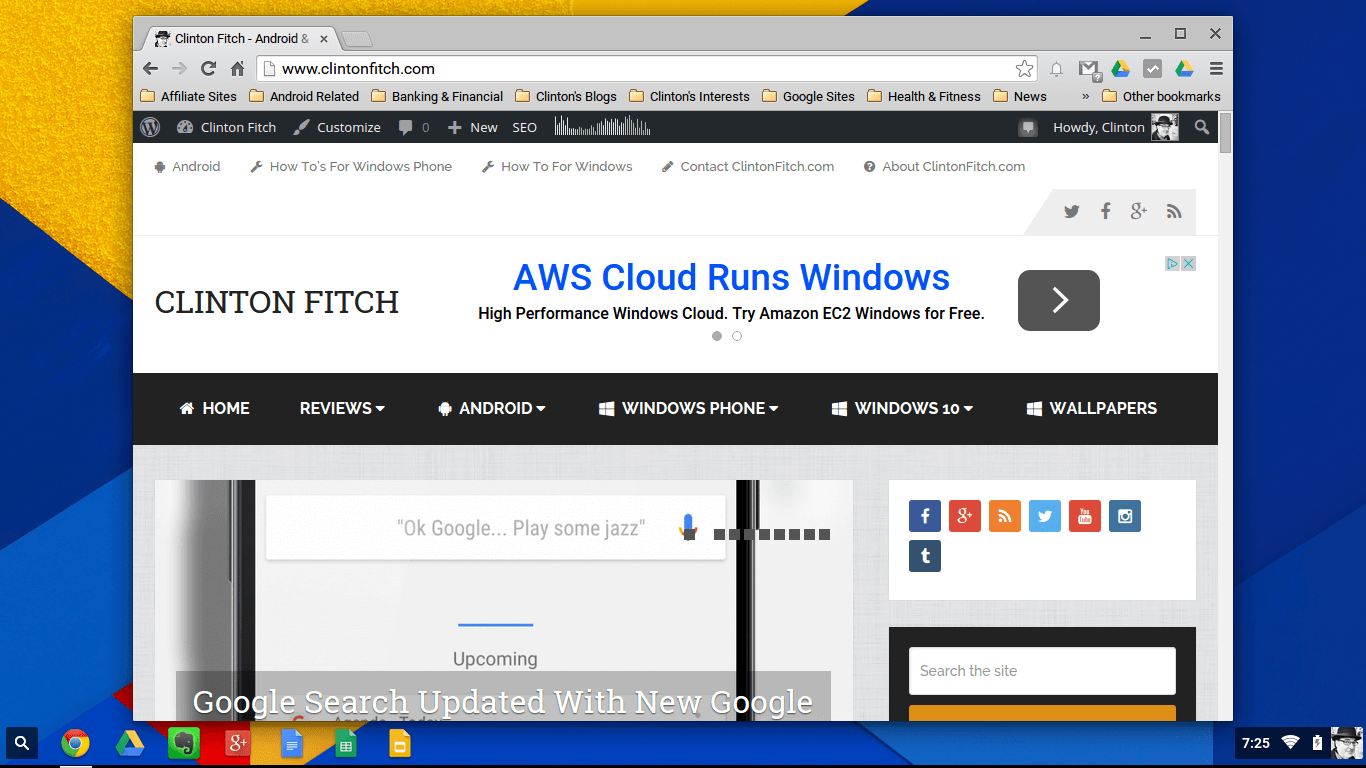Image resolution: width=1366 pixels, height=768 pixels.
Task: Open the header Facebook icon
Action: [x=1105, y=211]
